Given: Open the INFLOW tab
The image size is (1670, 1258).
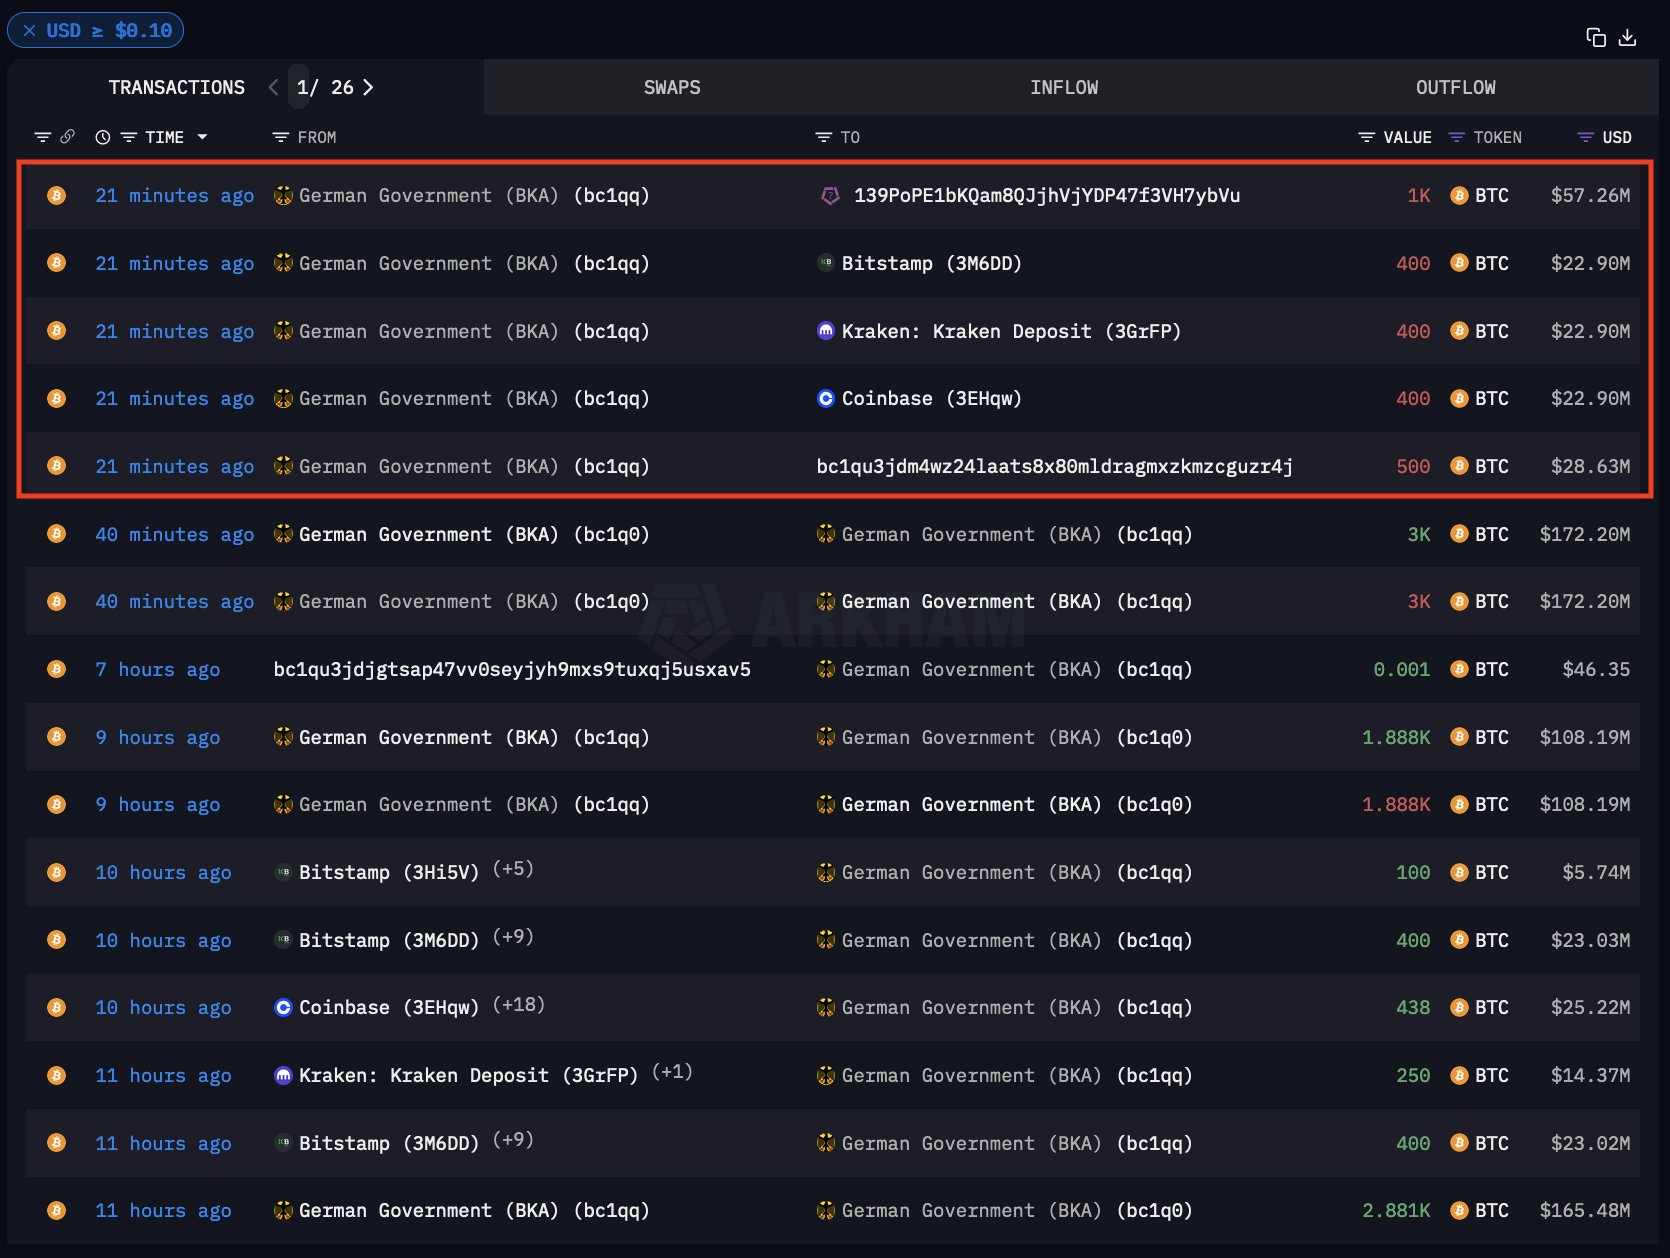Looking at the screenshot, I should click(1064, 88).
